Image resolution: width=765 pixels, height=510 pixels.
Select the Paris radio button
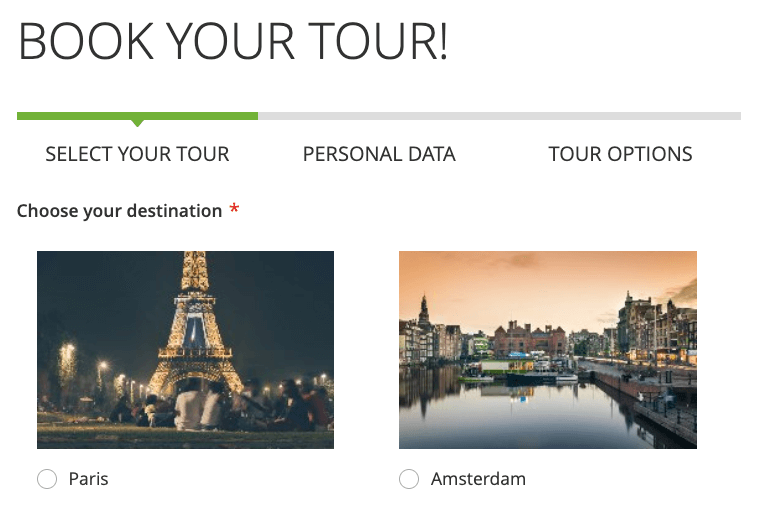tap(47, 480)
